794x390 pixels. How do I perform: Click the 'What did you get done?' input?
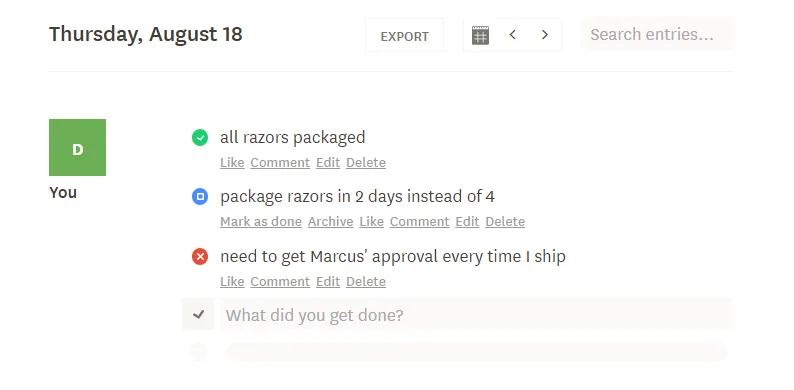click(476, 315)
